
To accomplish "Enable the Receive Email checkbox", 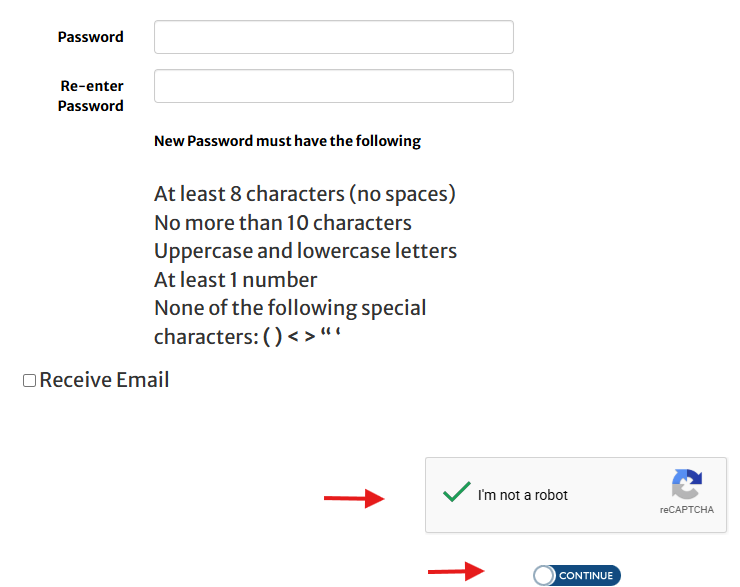I will (29, 381).
